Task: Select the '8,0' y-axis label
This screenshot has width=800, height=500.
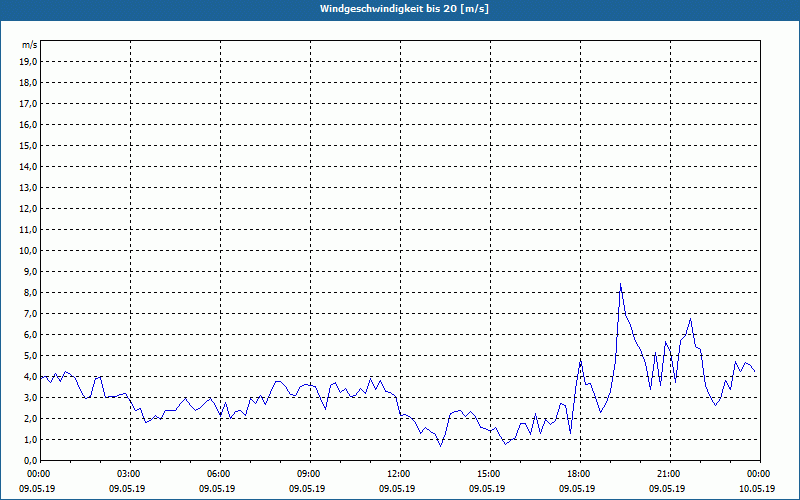Action: click(x=30, y=293)
